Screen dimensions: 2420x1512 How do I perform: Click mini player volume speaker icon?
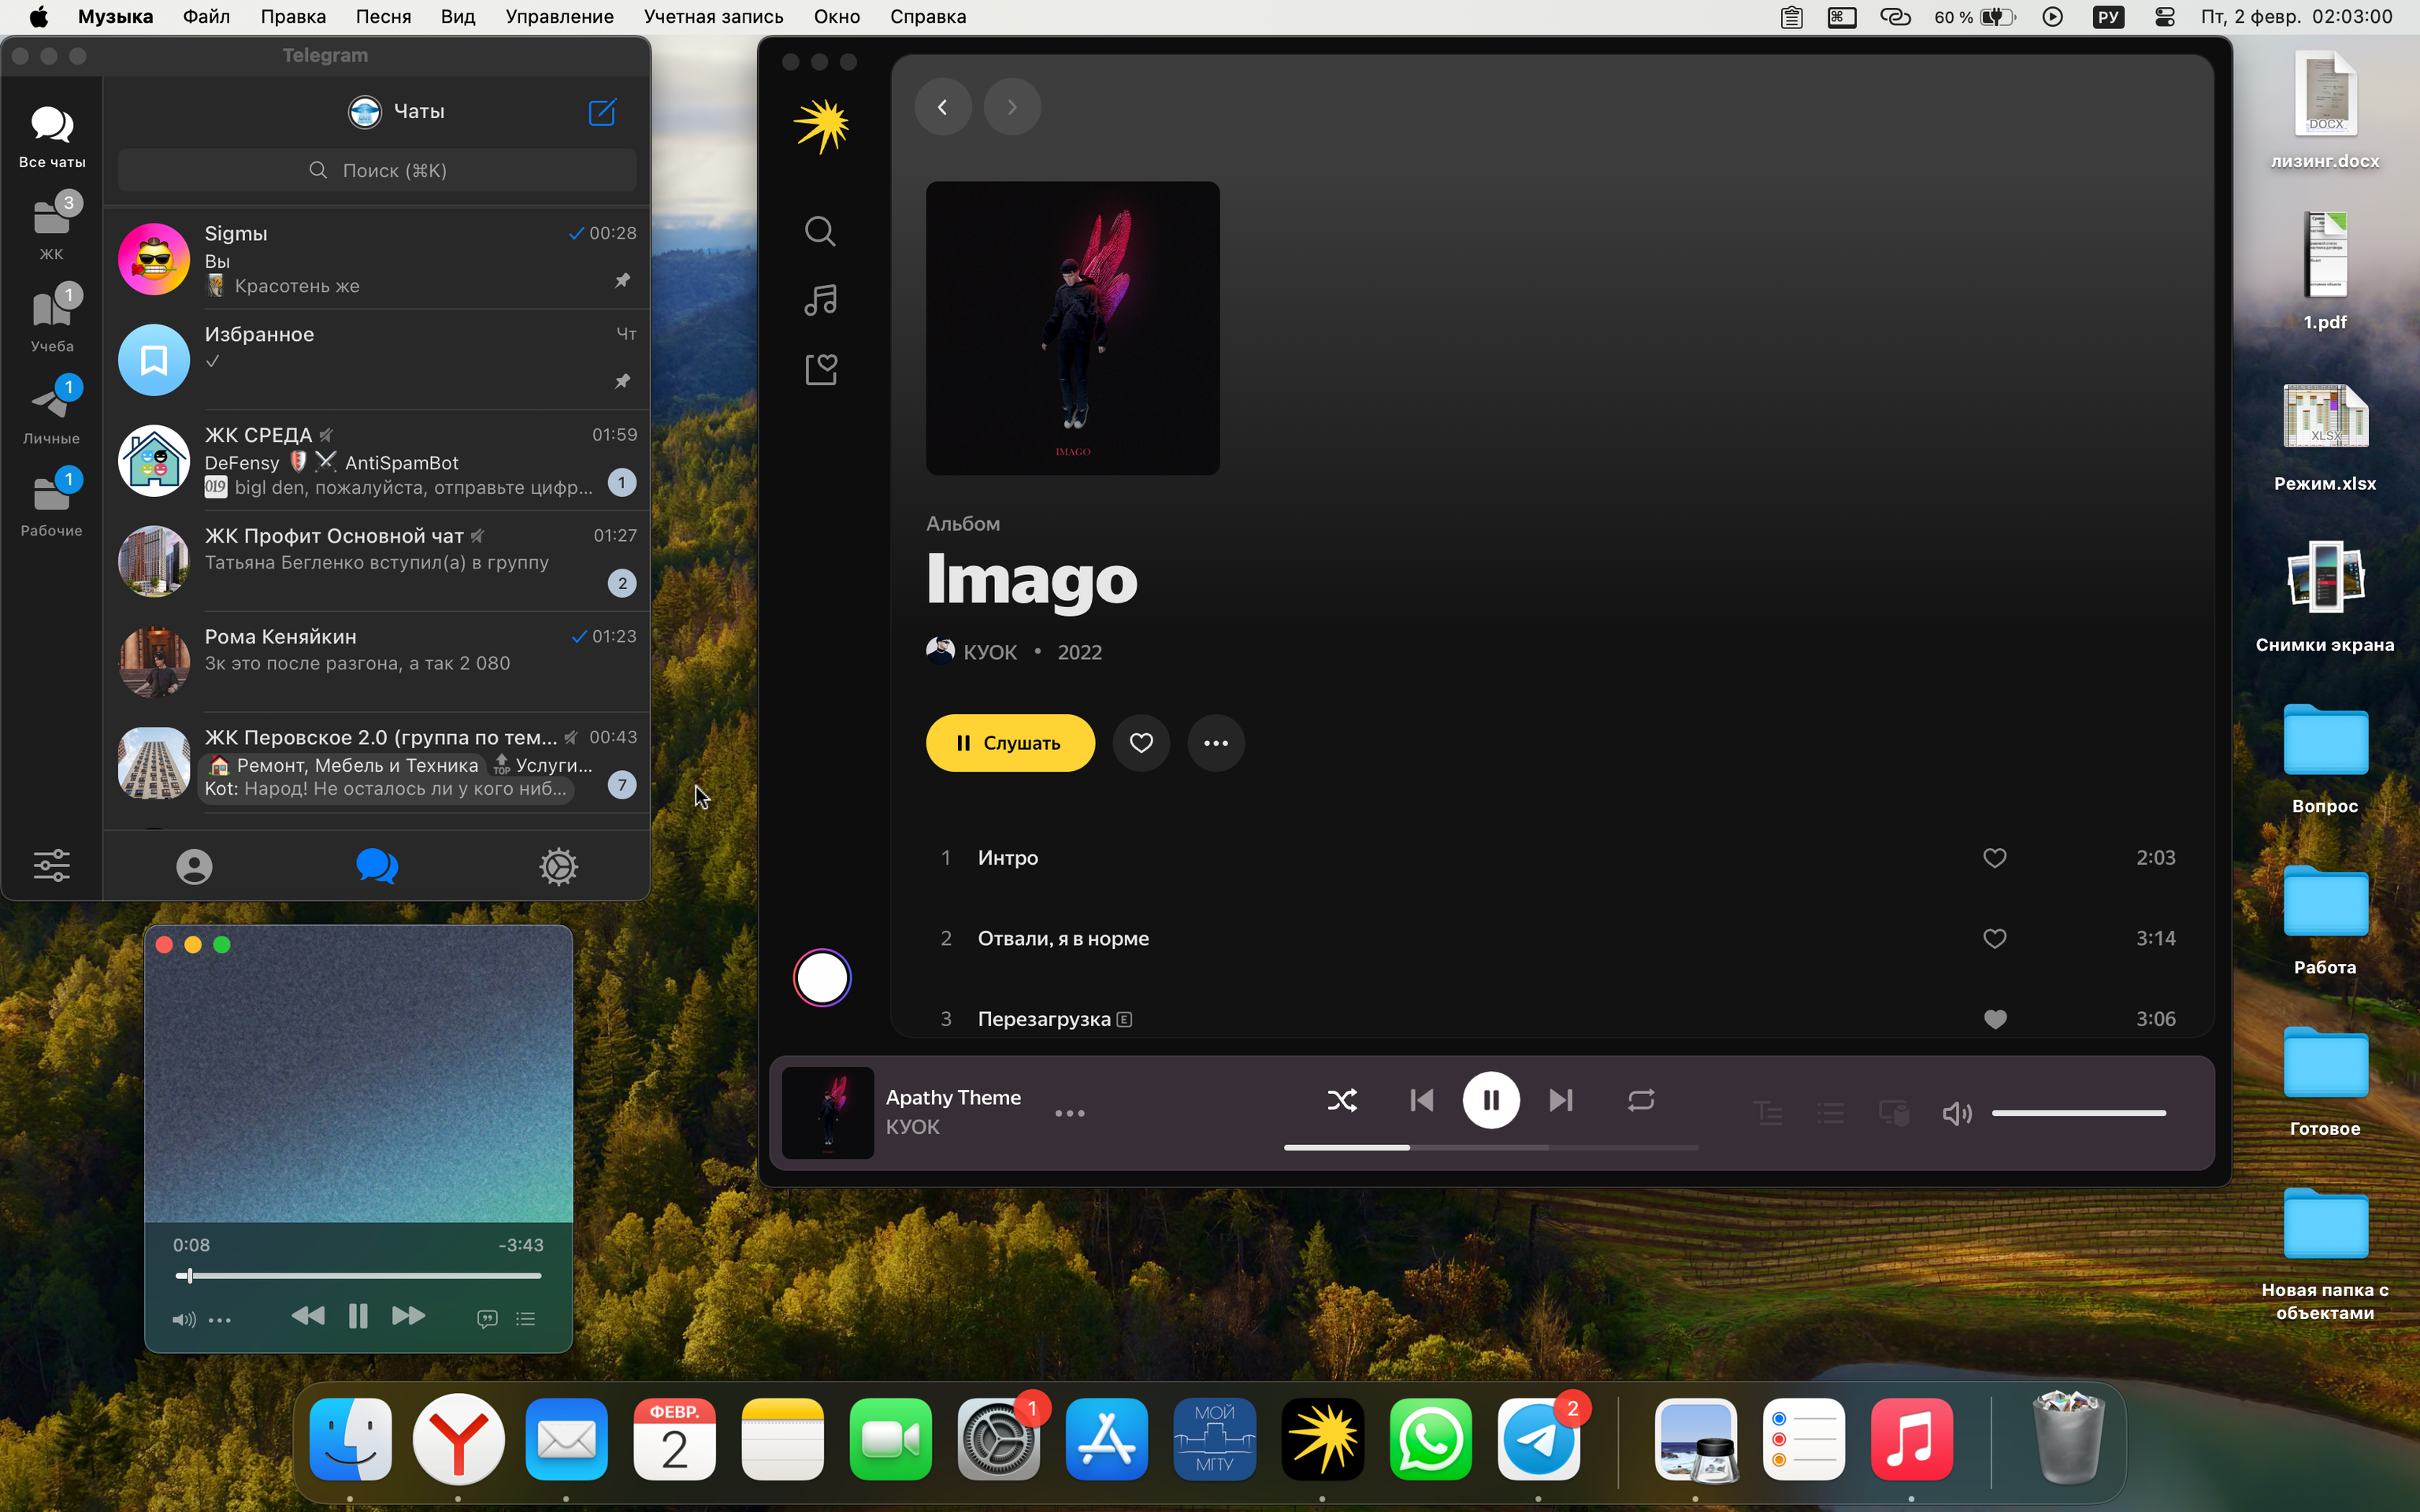(183, 1320)
